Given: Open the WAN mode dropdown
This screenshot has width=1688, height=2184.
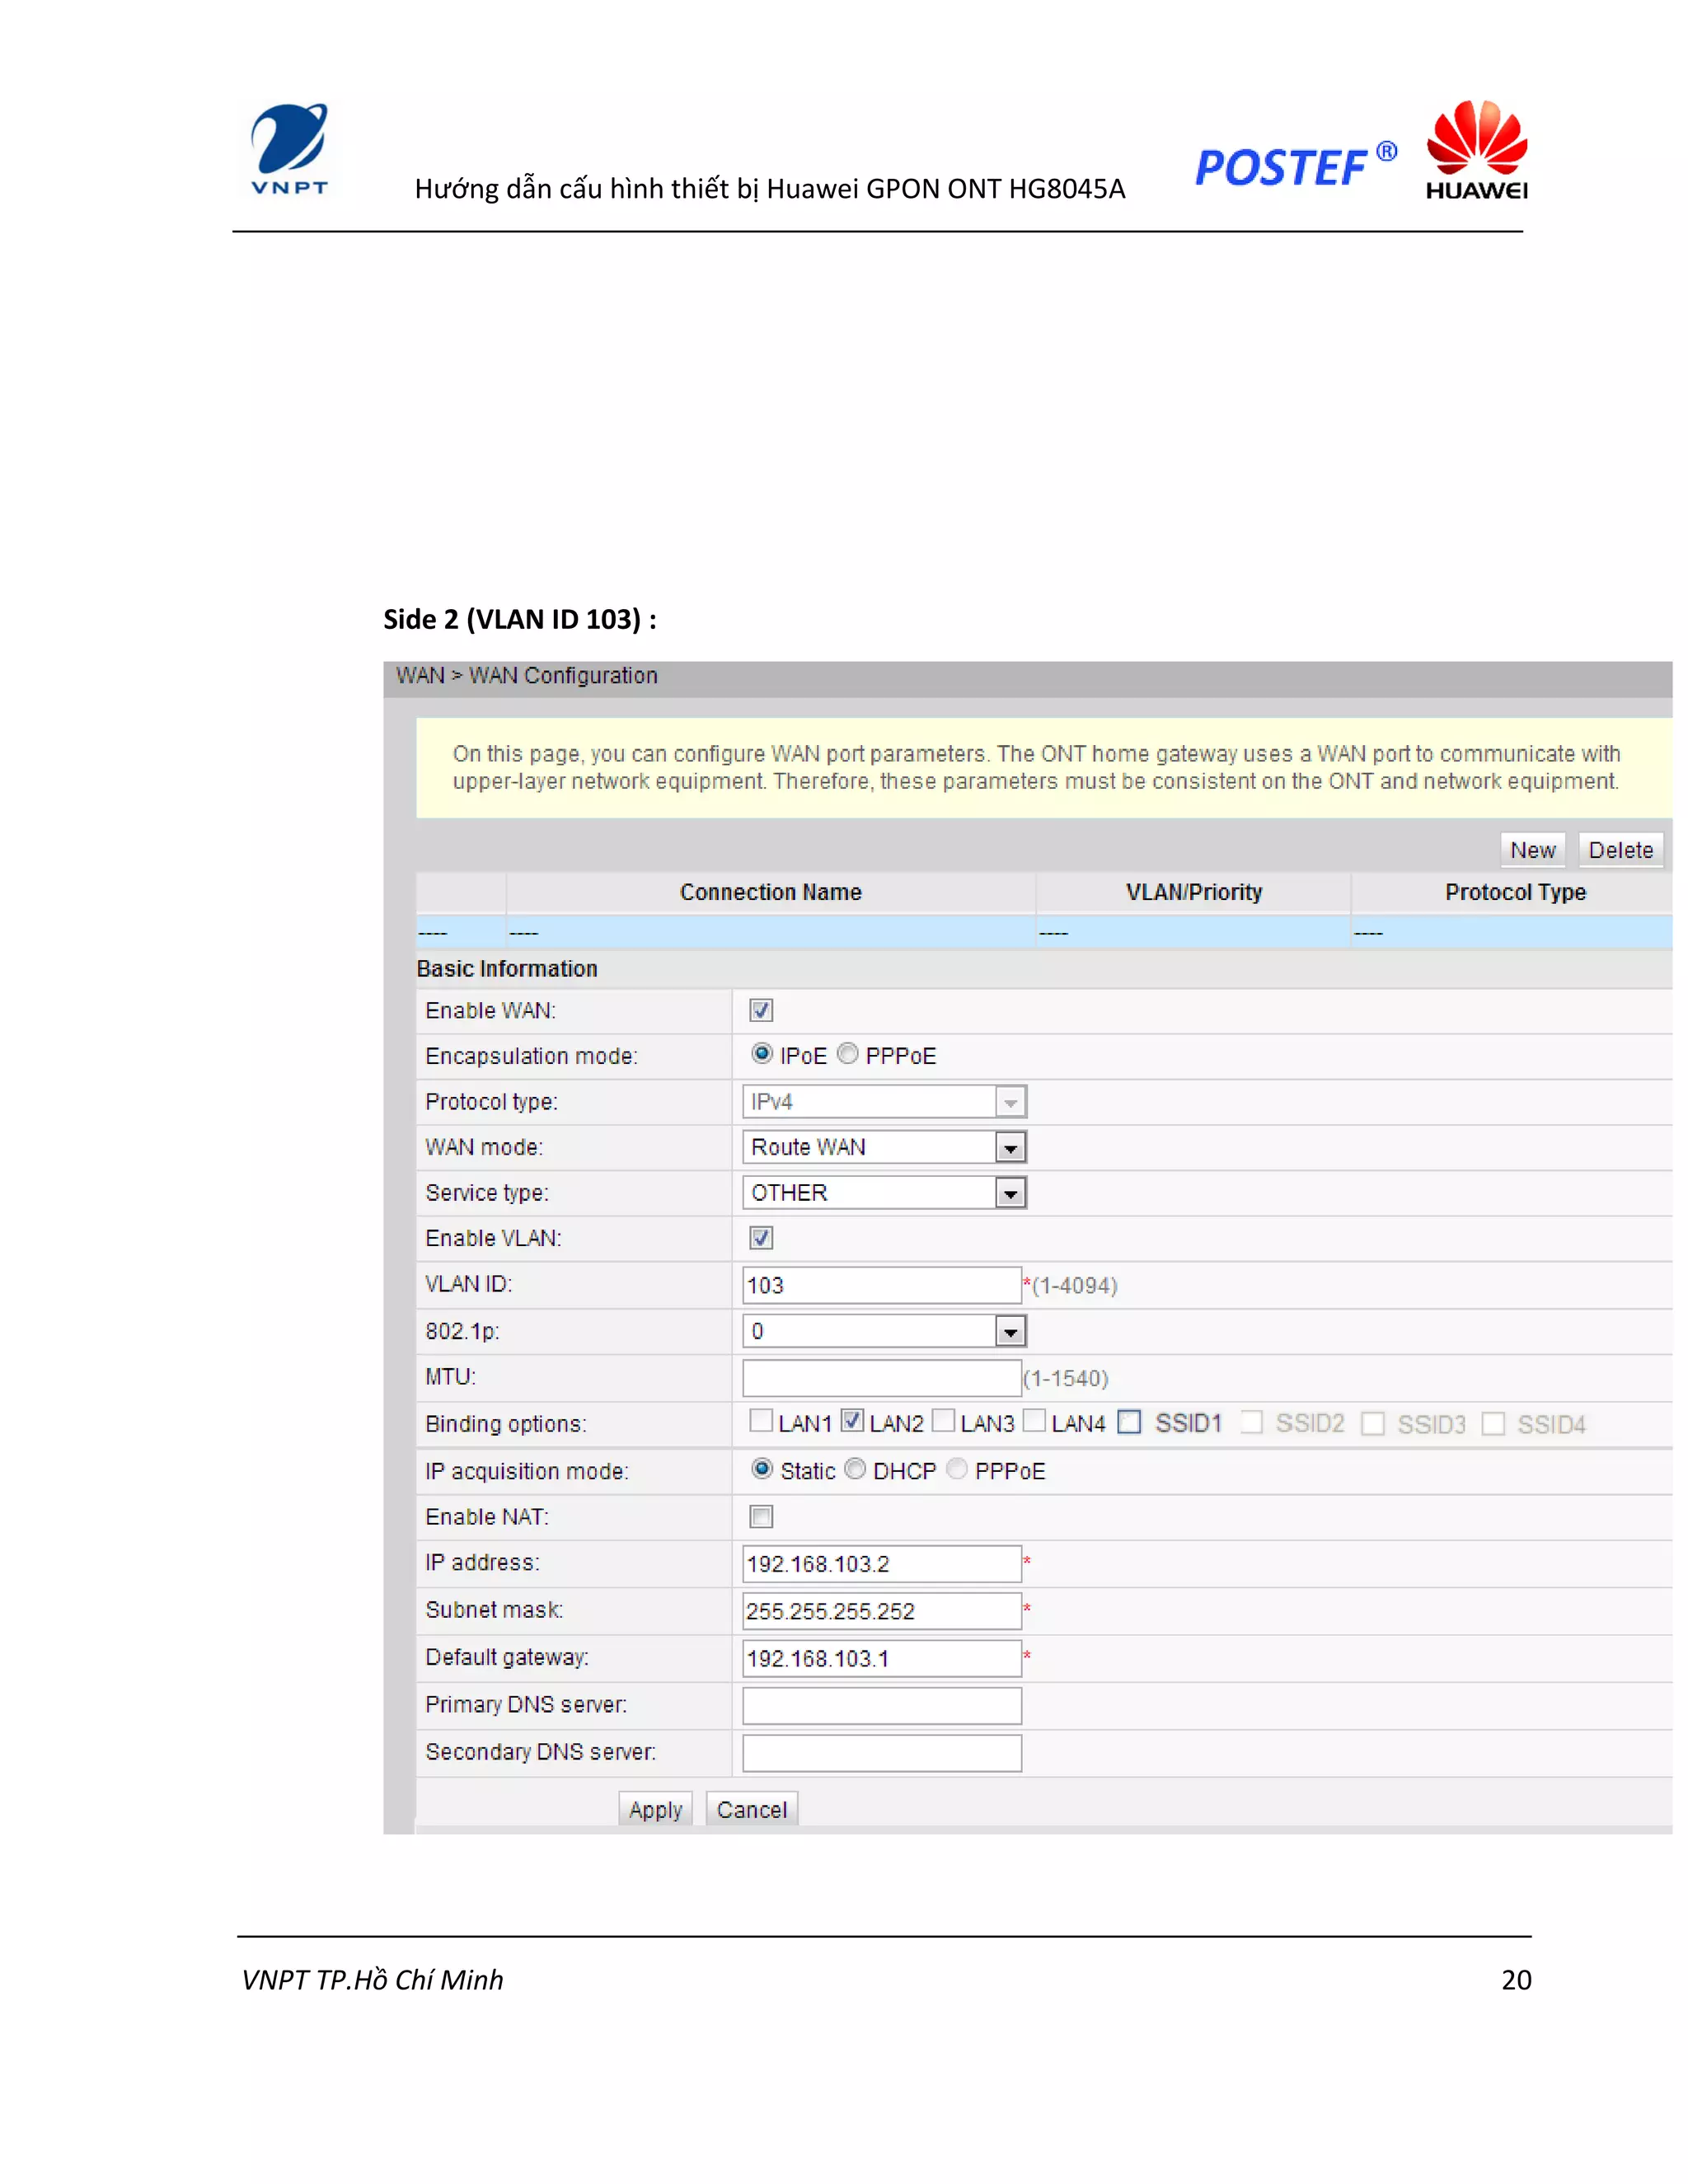Looking at the screenshot, I should (884, 1147).
